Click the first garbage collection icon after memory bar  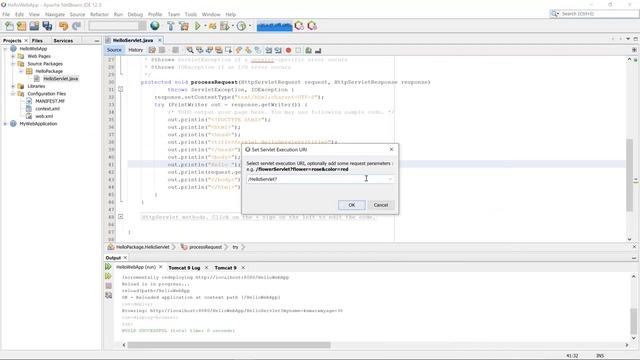point(299,26)
